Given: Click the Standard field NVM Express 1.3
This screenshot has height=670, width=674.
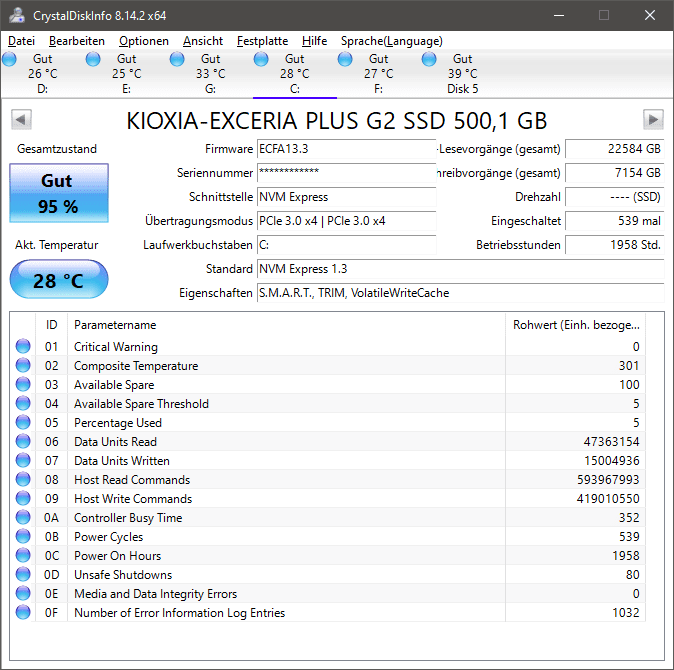Looking at the screenshot, I should (460, 269).
